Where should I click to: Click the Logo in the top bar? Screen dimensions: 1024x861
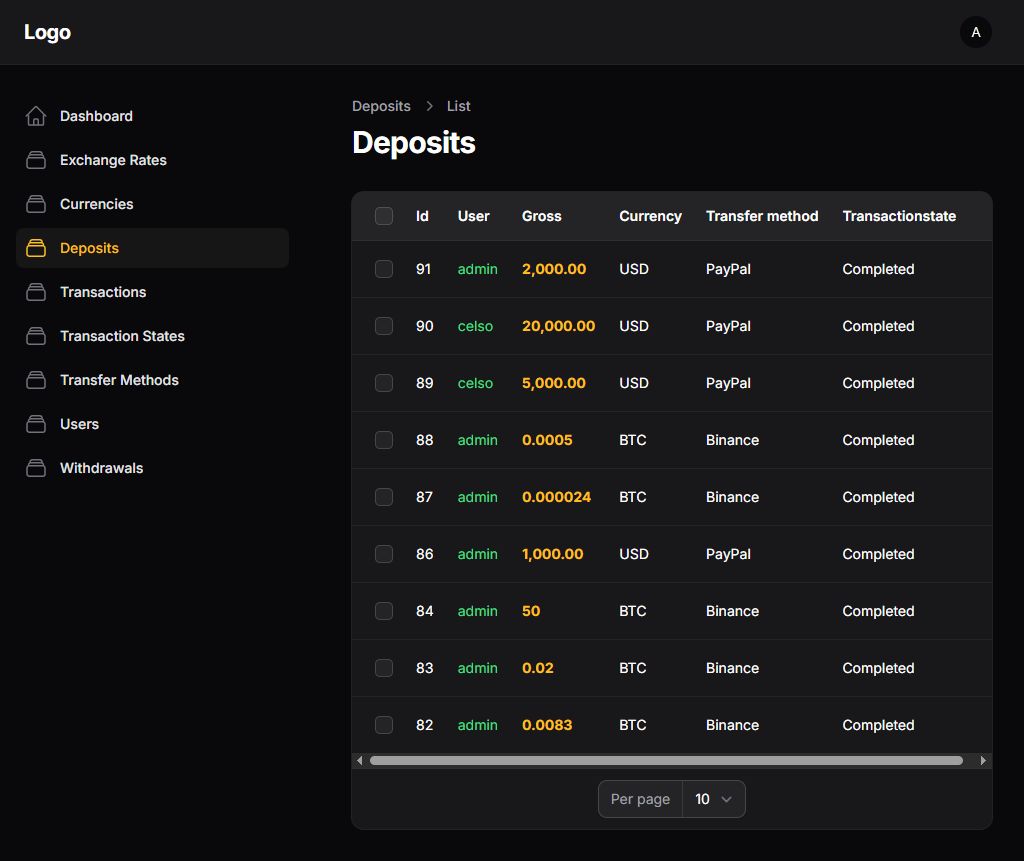click(x=47, y=32)
